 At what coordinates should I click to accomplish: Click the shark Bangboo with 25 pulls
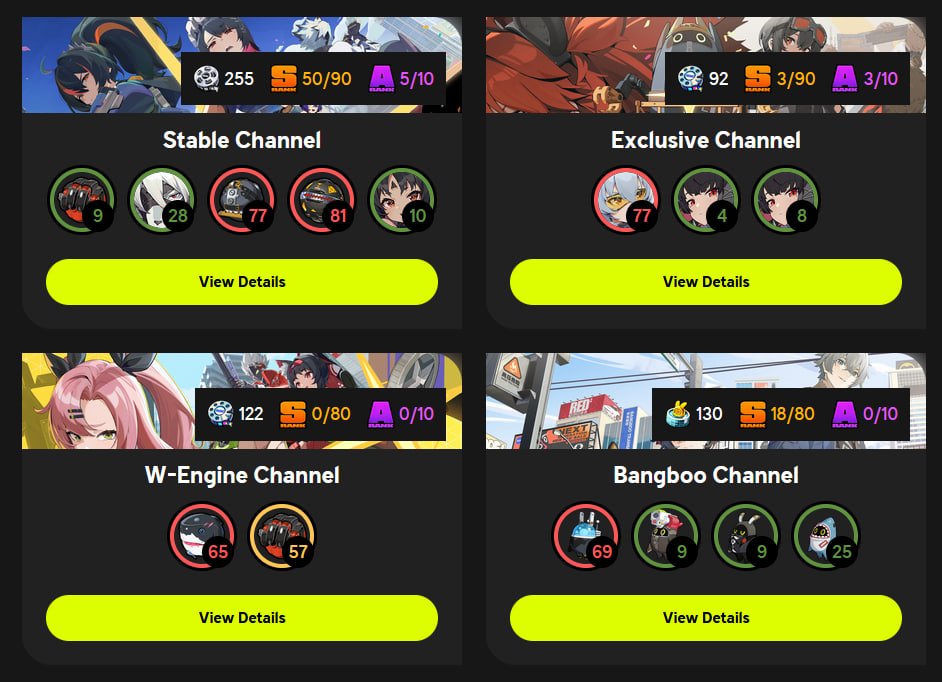(826, 535)
